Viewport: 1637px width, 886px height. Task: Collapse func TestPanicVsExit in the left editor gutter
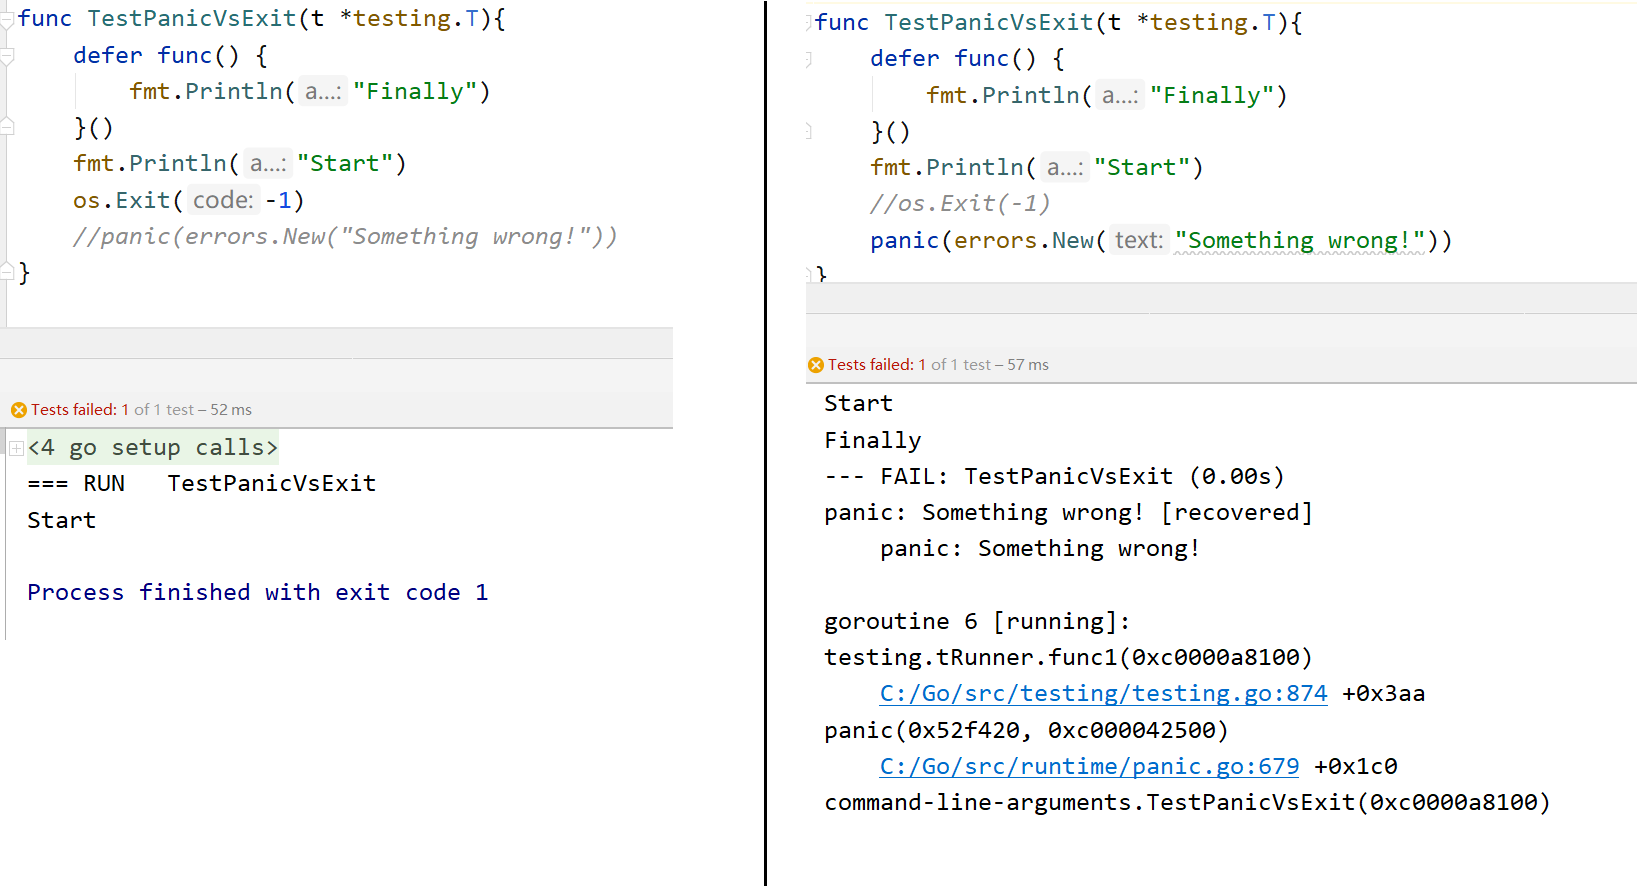point(7,20)
